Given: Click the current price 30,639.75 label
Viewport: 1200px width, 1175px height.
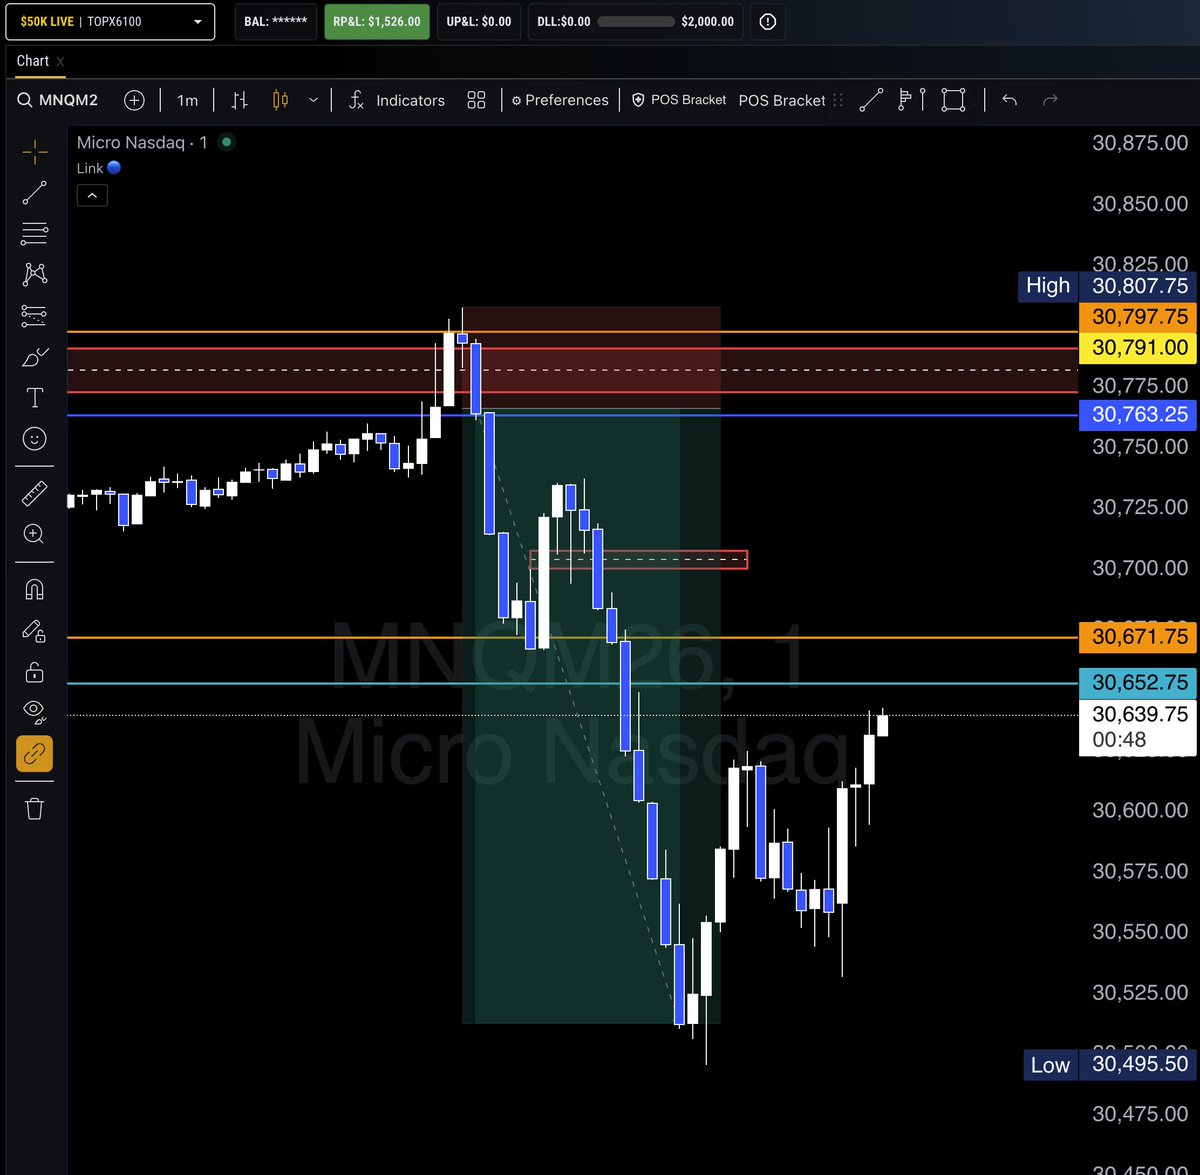Looking at the screenshot, I should tap(1138, 727).
